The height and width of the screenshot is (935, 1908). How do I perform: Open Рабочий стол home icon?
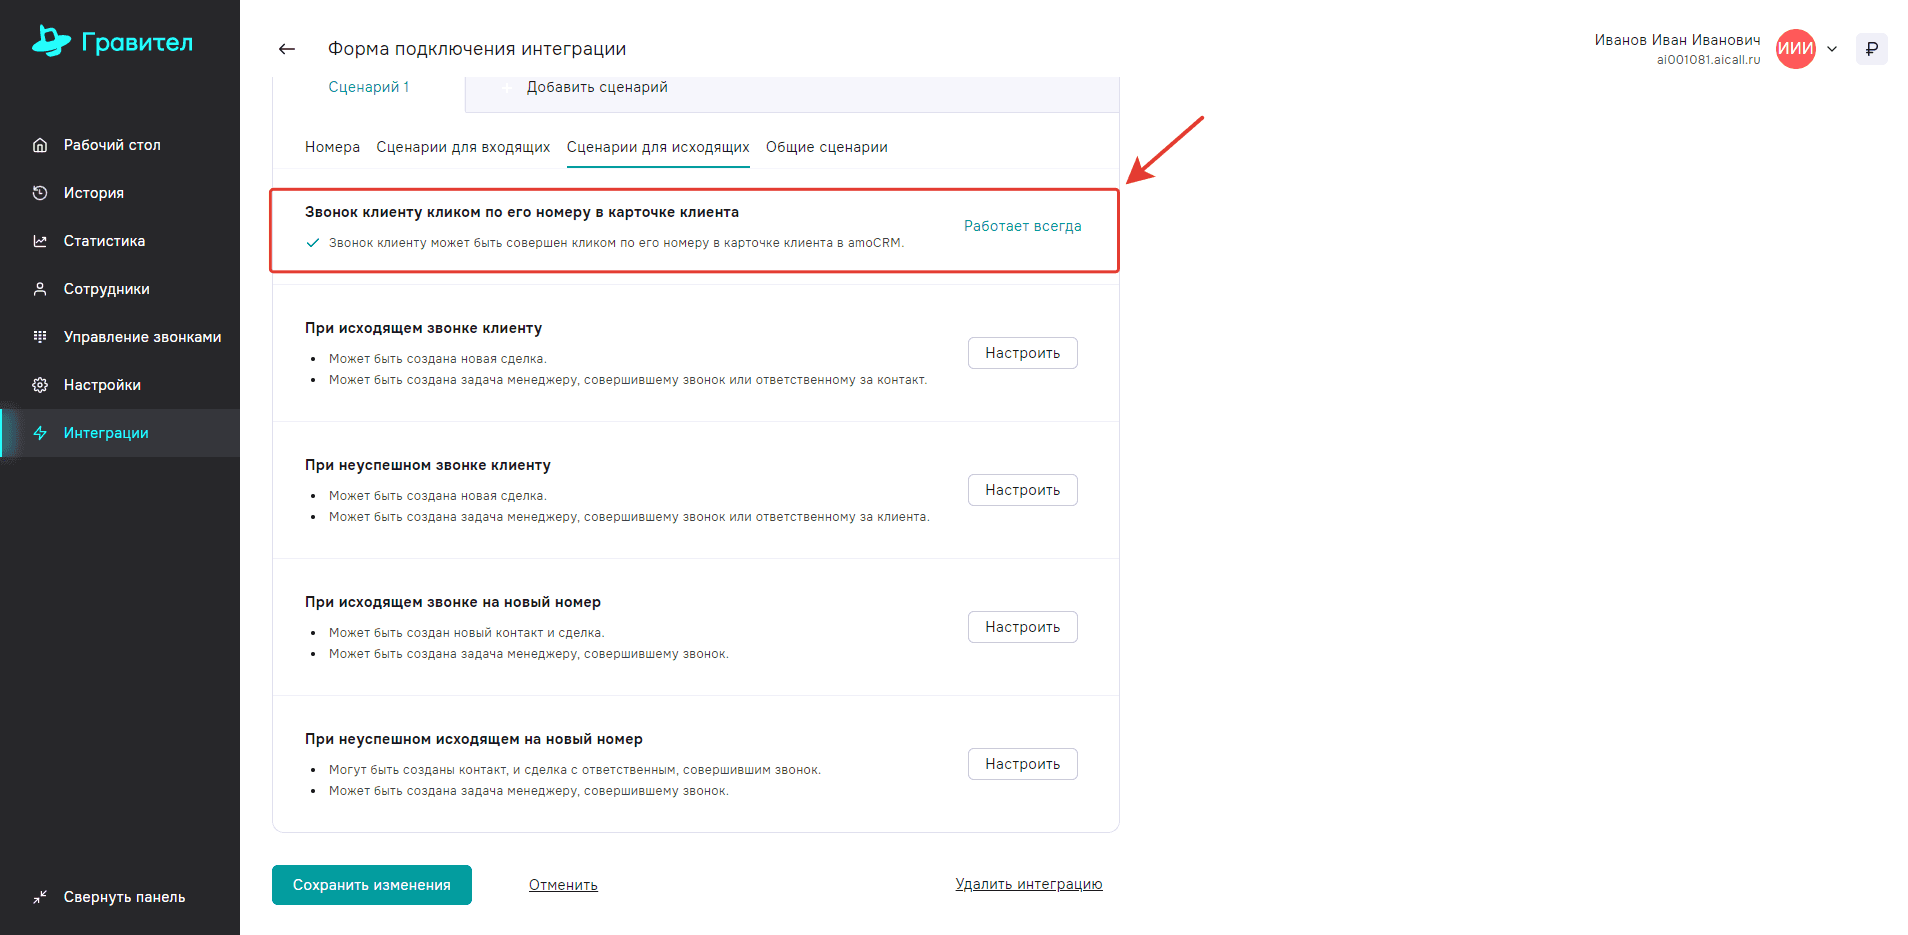coord(40,145)
